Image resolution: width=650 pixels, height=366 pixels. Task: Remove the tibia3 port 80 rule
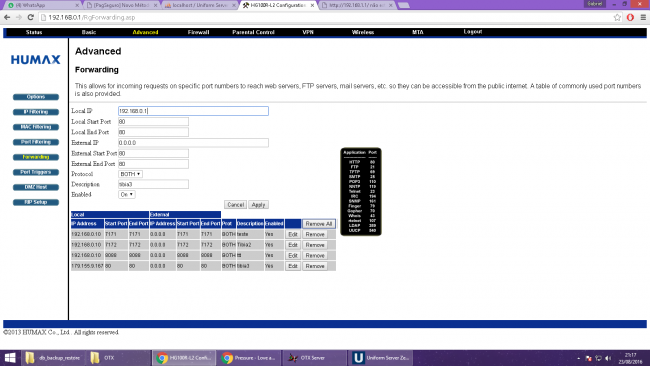315,266
